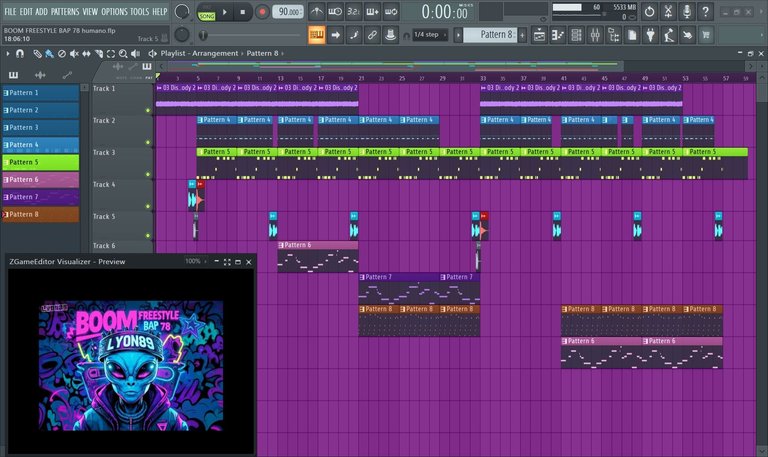Image resolution: width=768 pixels, height=457 pixels.
Task: Open the pattern menu arrow left of Pattern 8
Action: pyautogui.click(x=458, y=35)
